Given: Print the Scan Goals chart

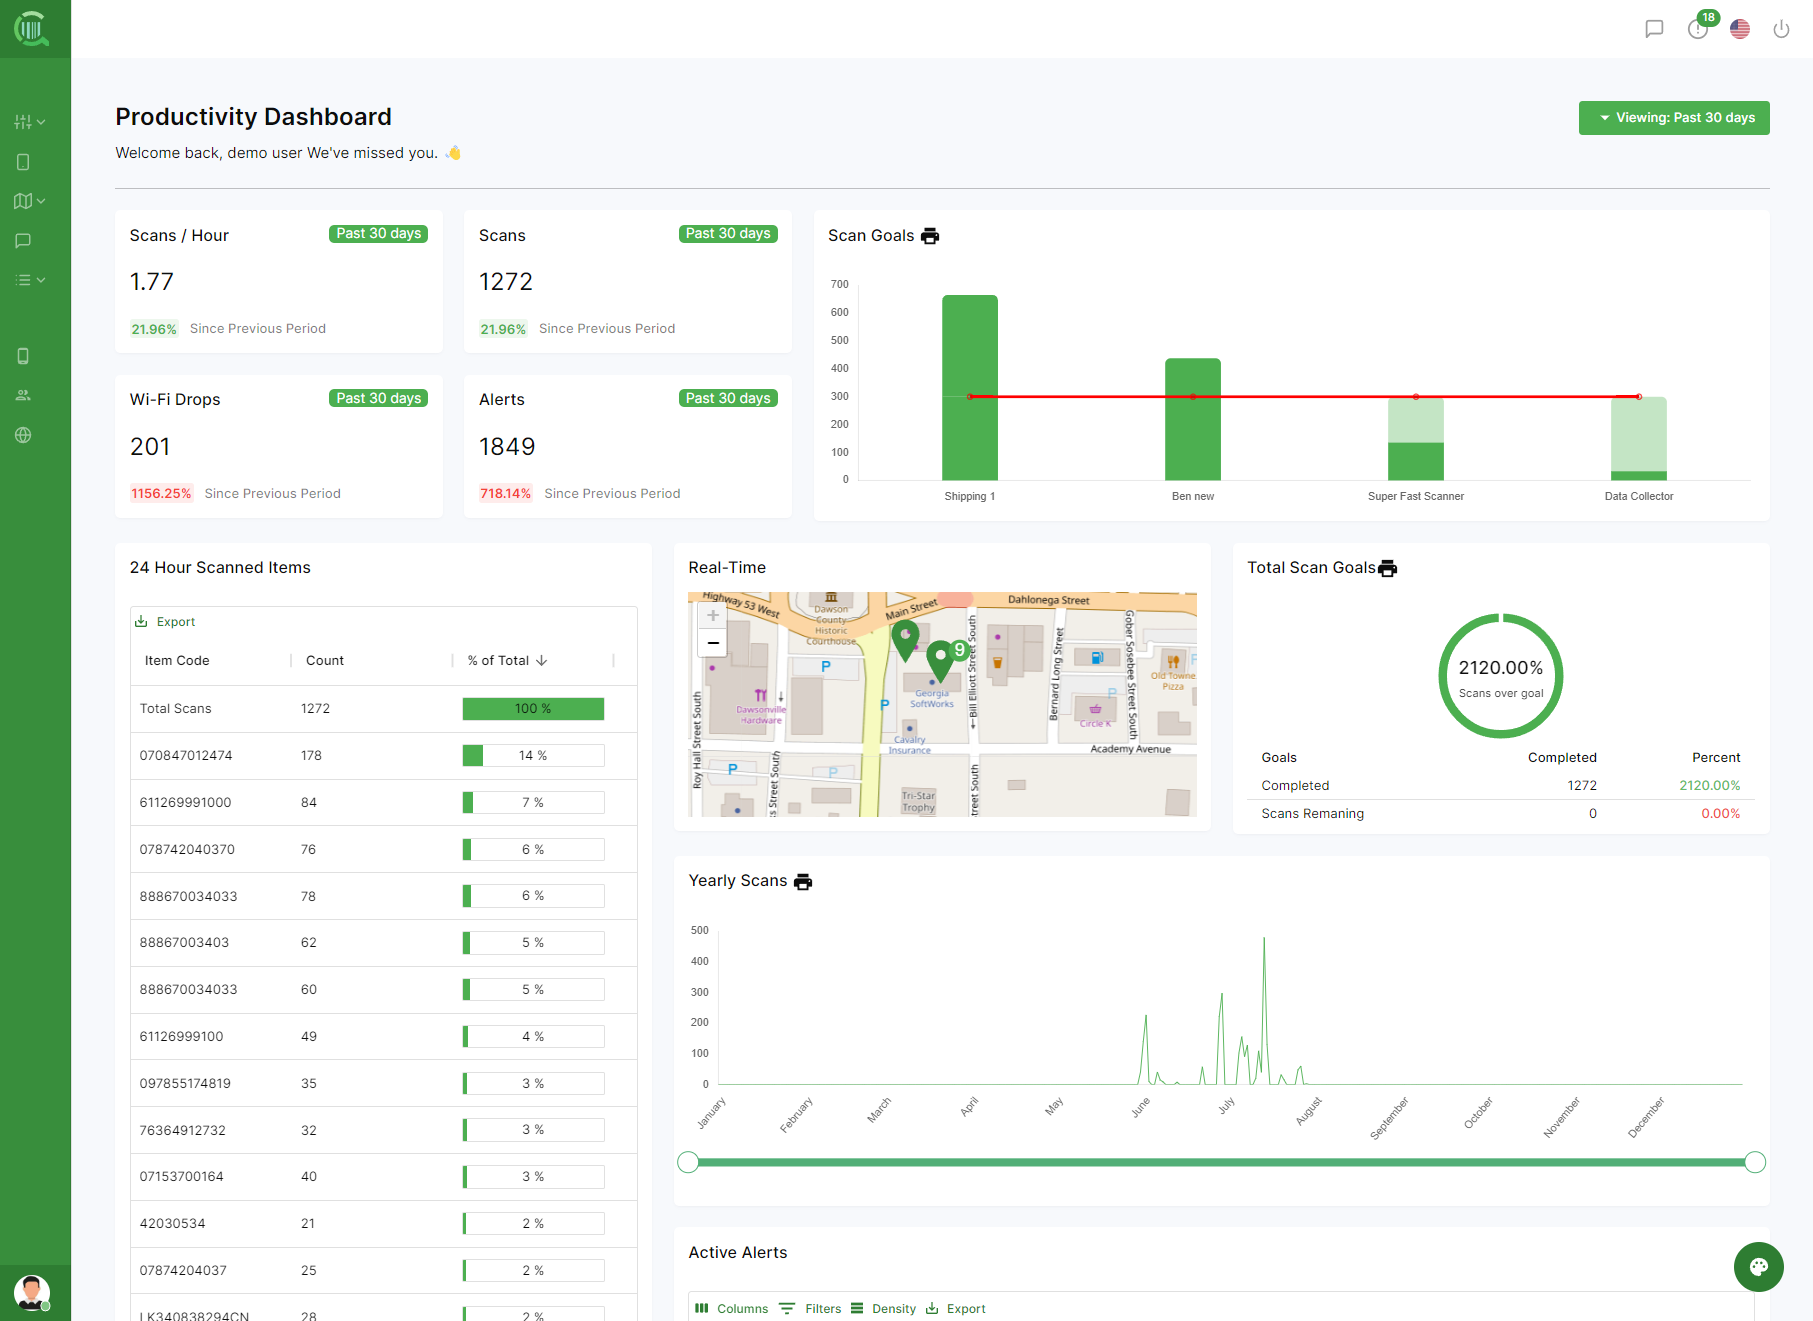Looking at the screenshot, I should pos(930,236).
